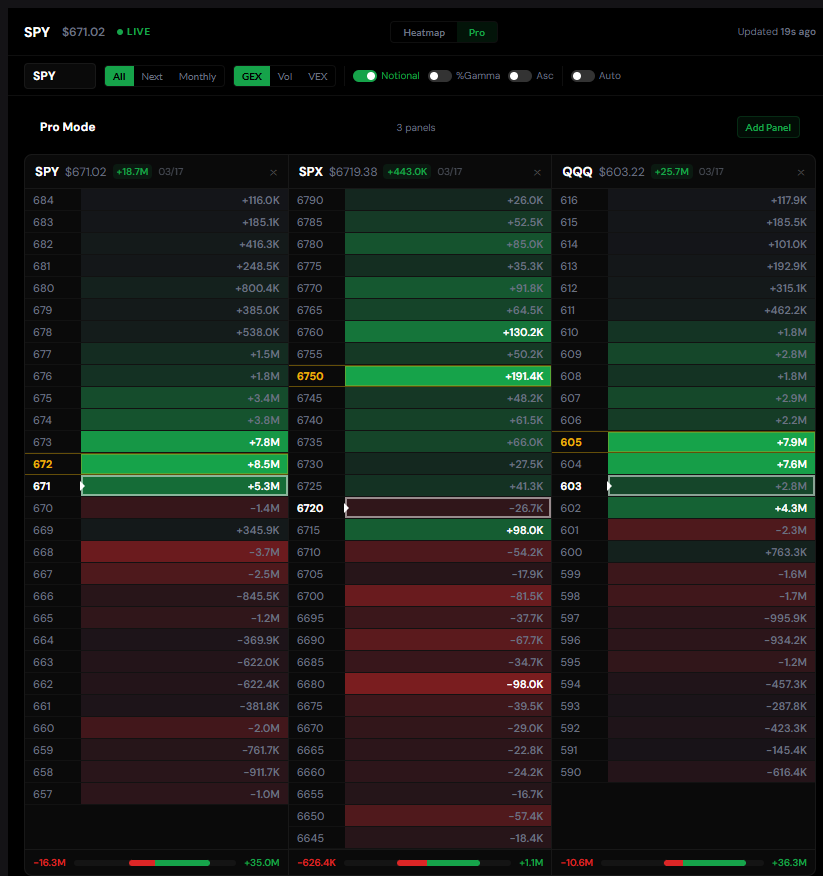The width and height of the screenshot is (823, 876).
Task: Click QQQ panel price $603.22
Action: click(622, 172)
